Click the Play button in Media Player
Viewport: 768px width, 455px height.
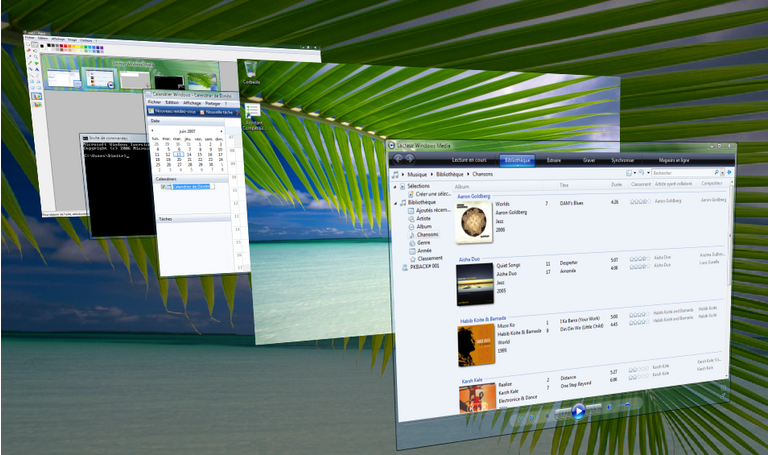(x=578, y=411)
